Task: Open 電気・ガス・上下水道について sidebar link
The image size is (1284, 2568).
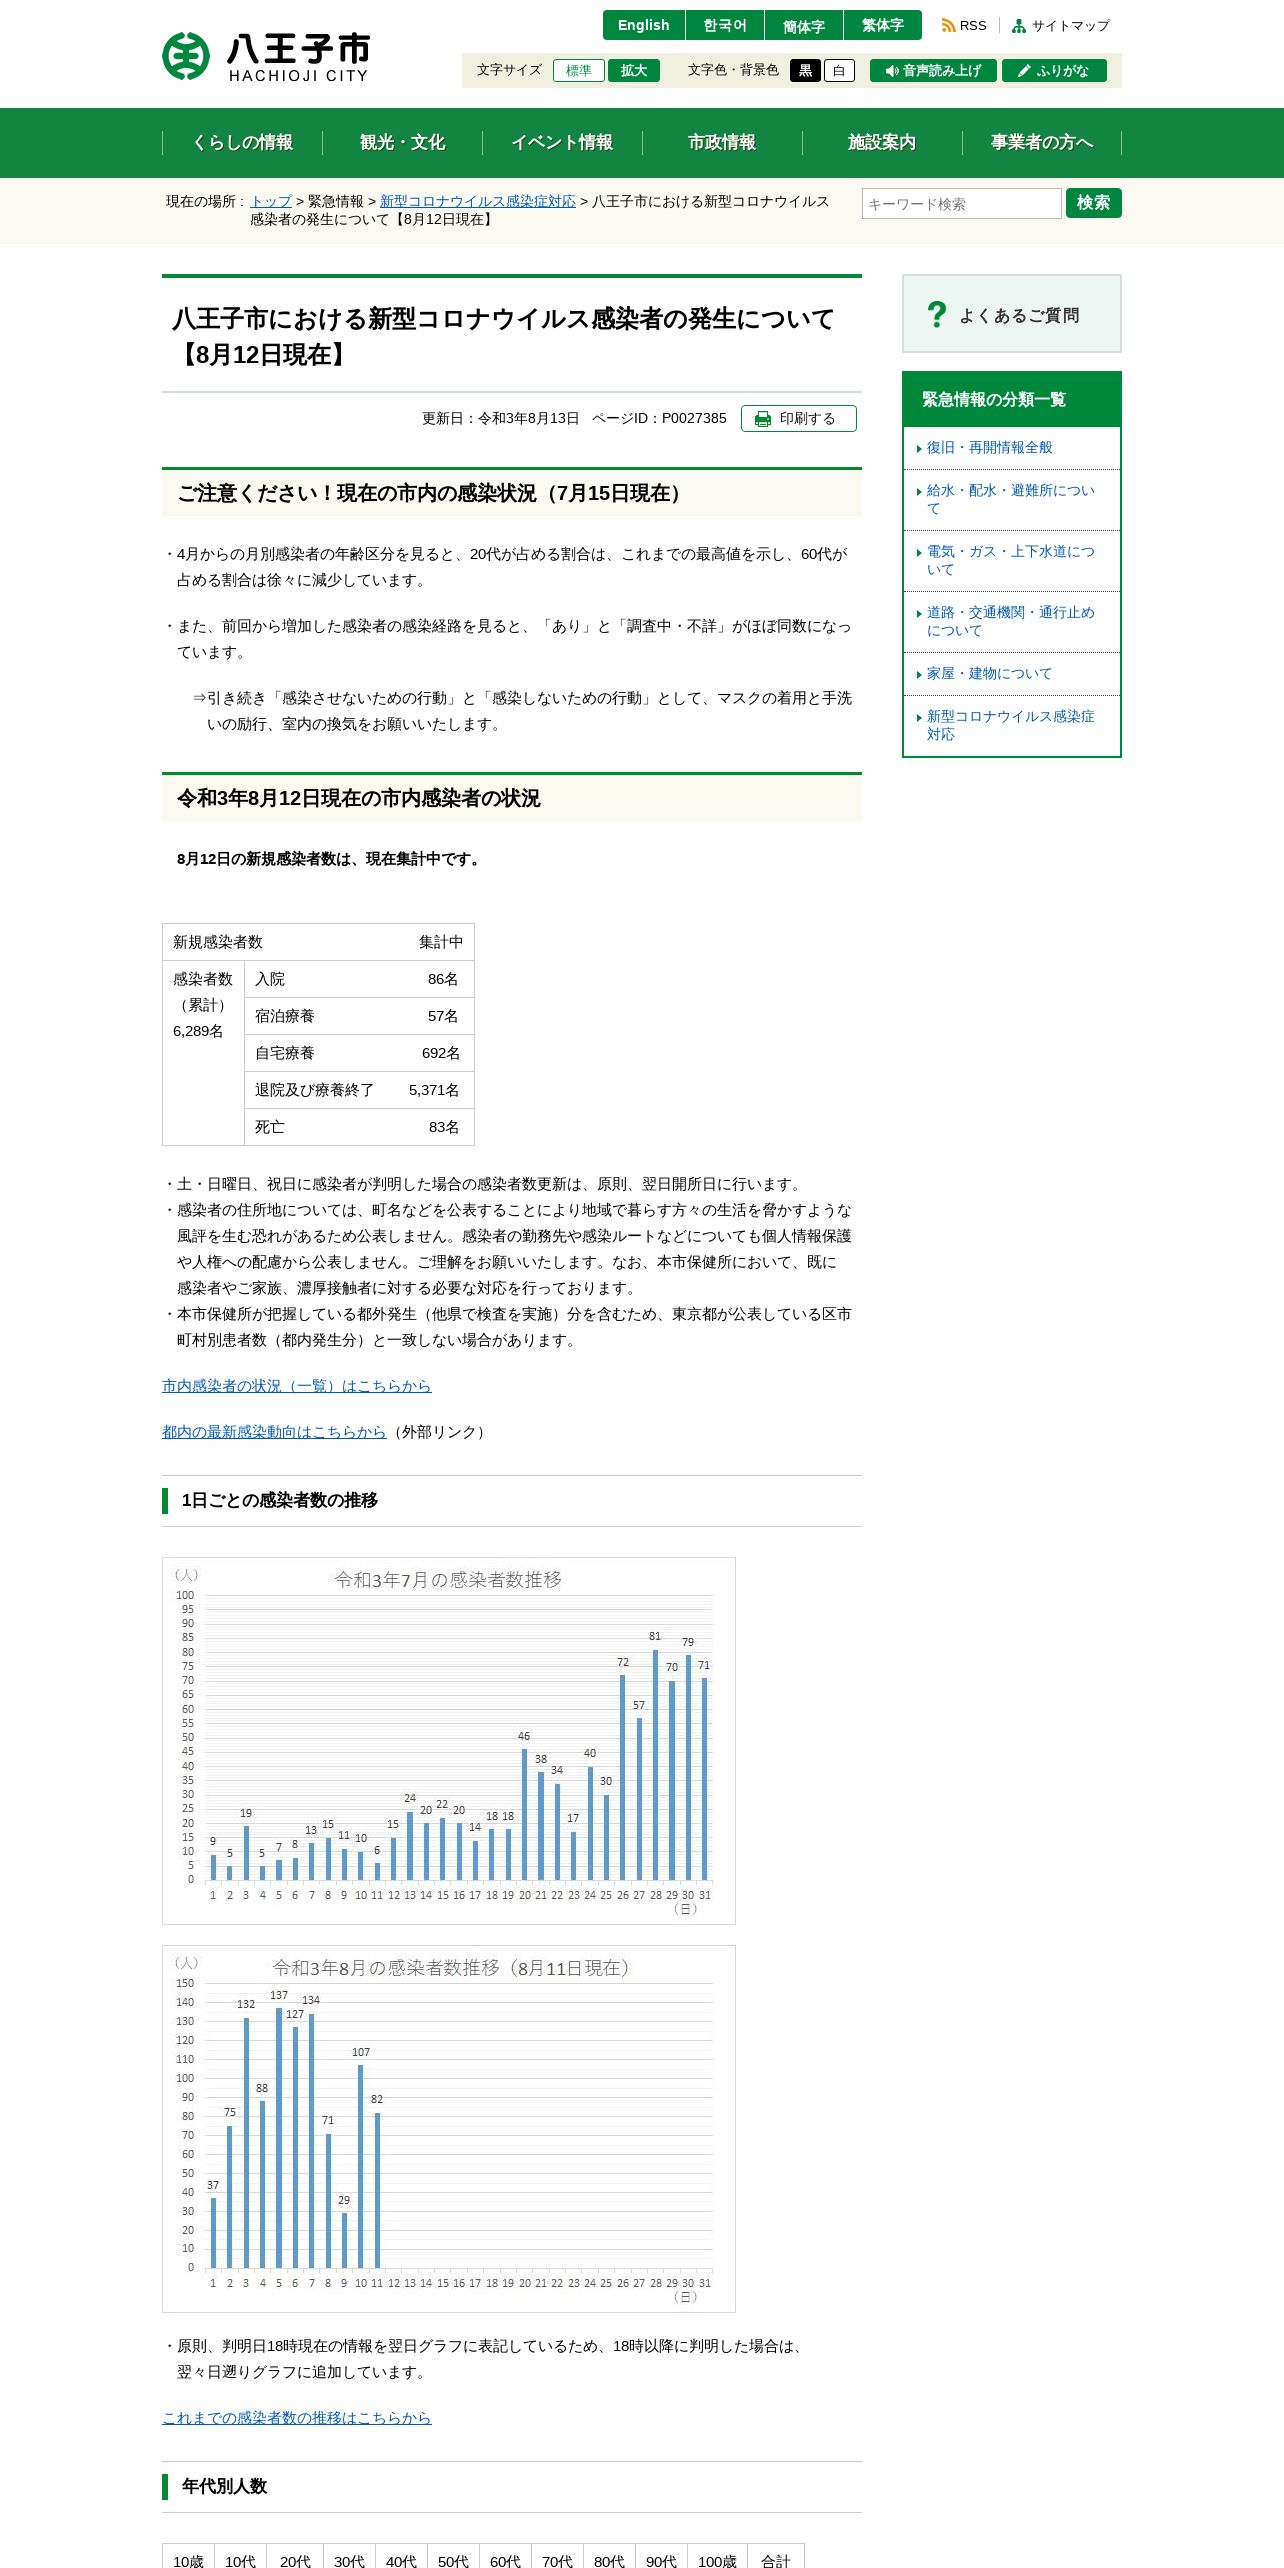Action: [1010, 560]
